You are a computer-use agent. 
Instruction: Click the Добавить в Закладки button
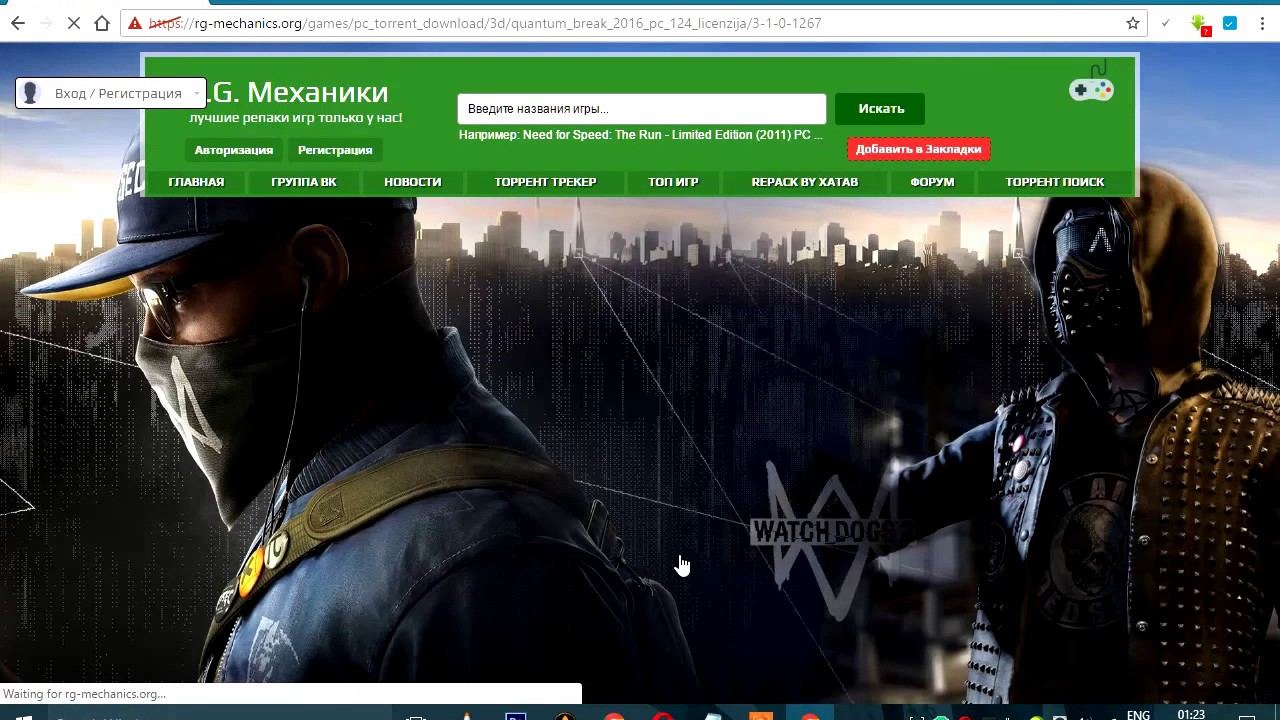[x=918, y=149]
